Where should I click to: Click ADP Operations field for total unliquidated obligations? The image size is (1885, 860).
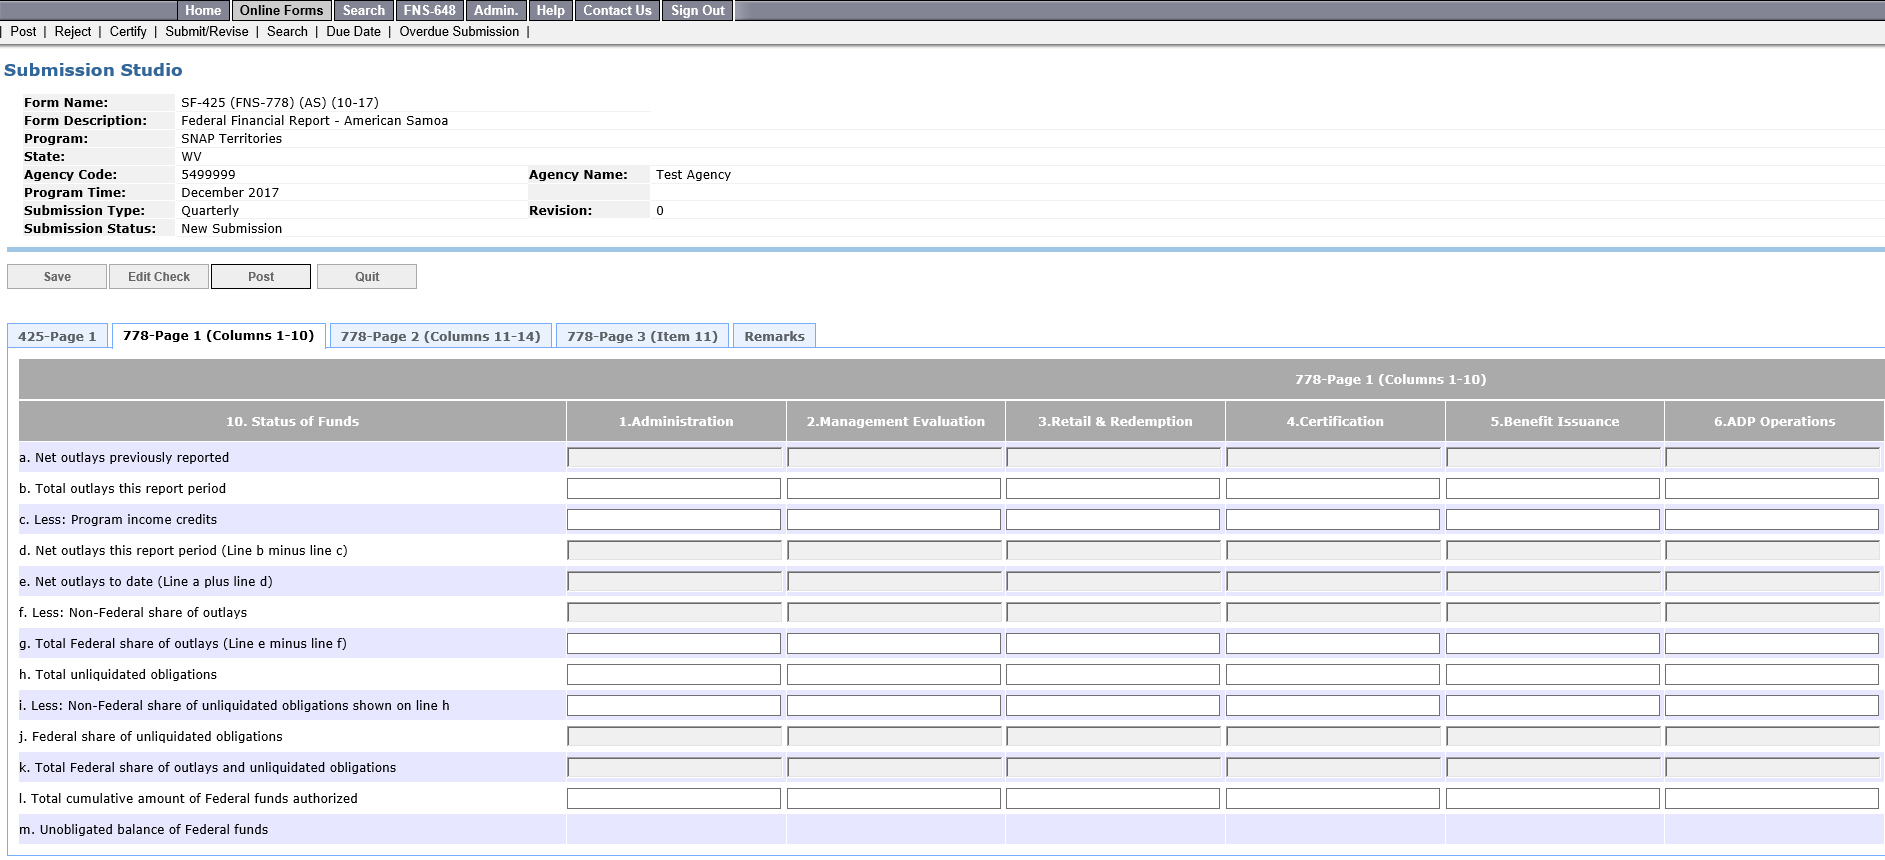[1772, 675]
